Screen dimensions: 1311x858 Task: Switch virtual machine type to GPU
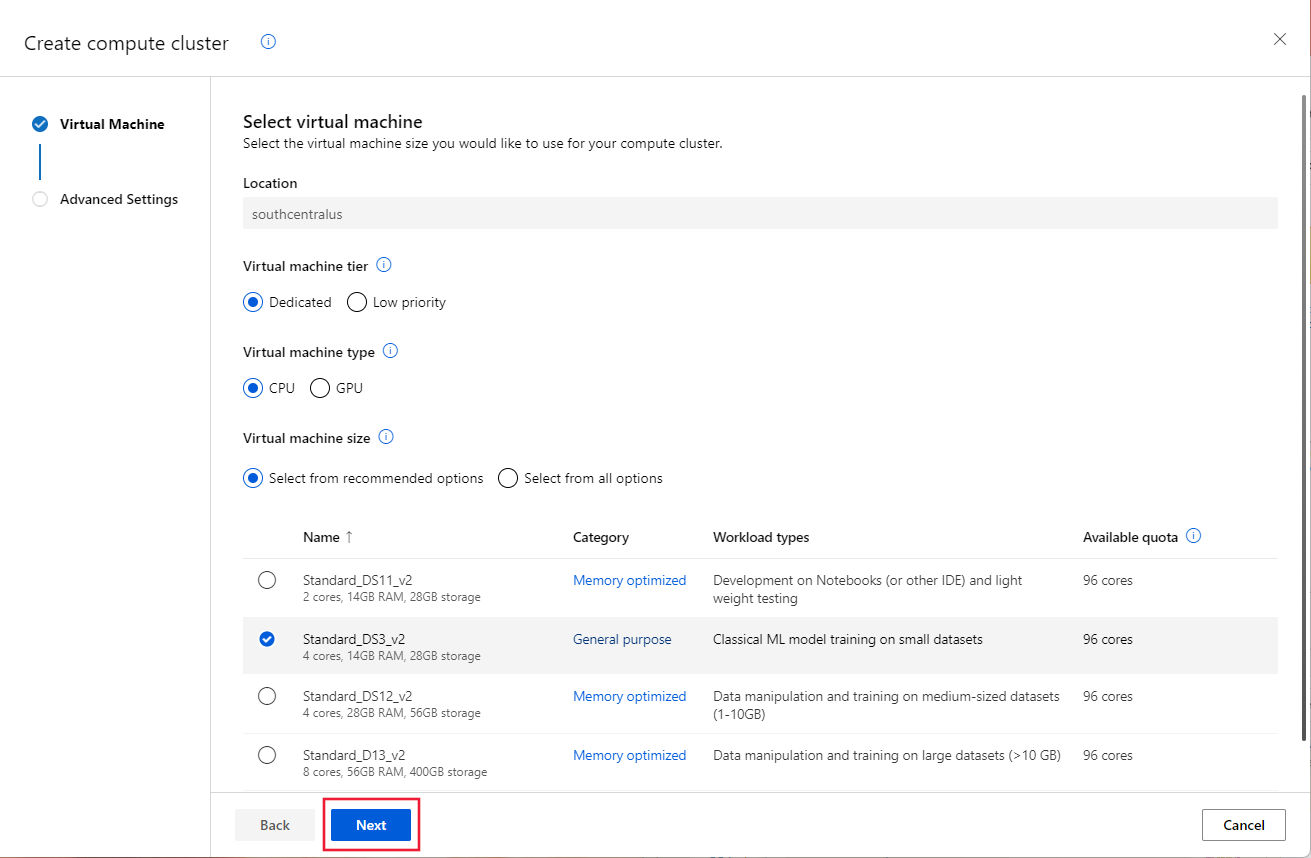click(320, 388)
